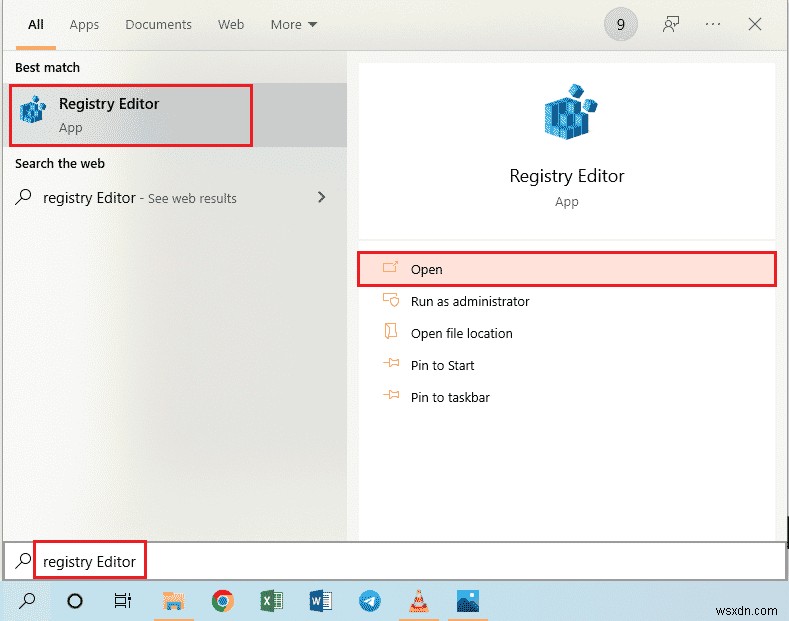This screenshot has width=789, height=621.
Task: Expand web results chevron arrow
Action: coord(322,197)
